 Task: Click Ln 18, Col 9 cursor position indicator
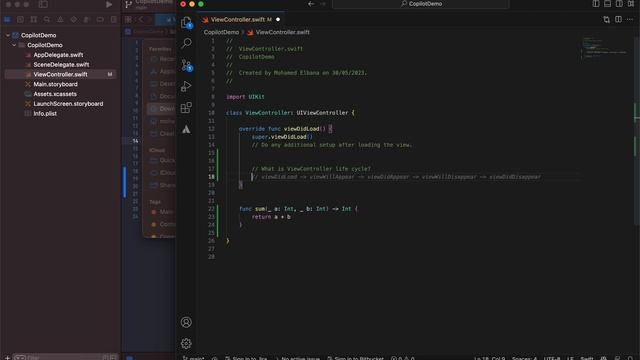tap(489, 358)
